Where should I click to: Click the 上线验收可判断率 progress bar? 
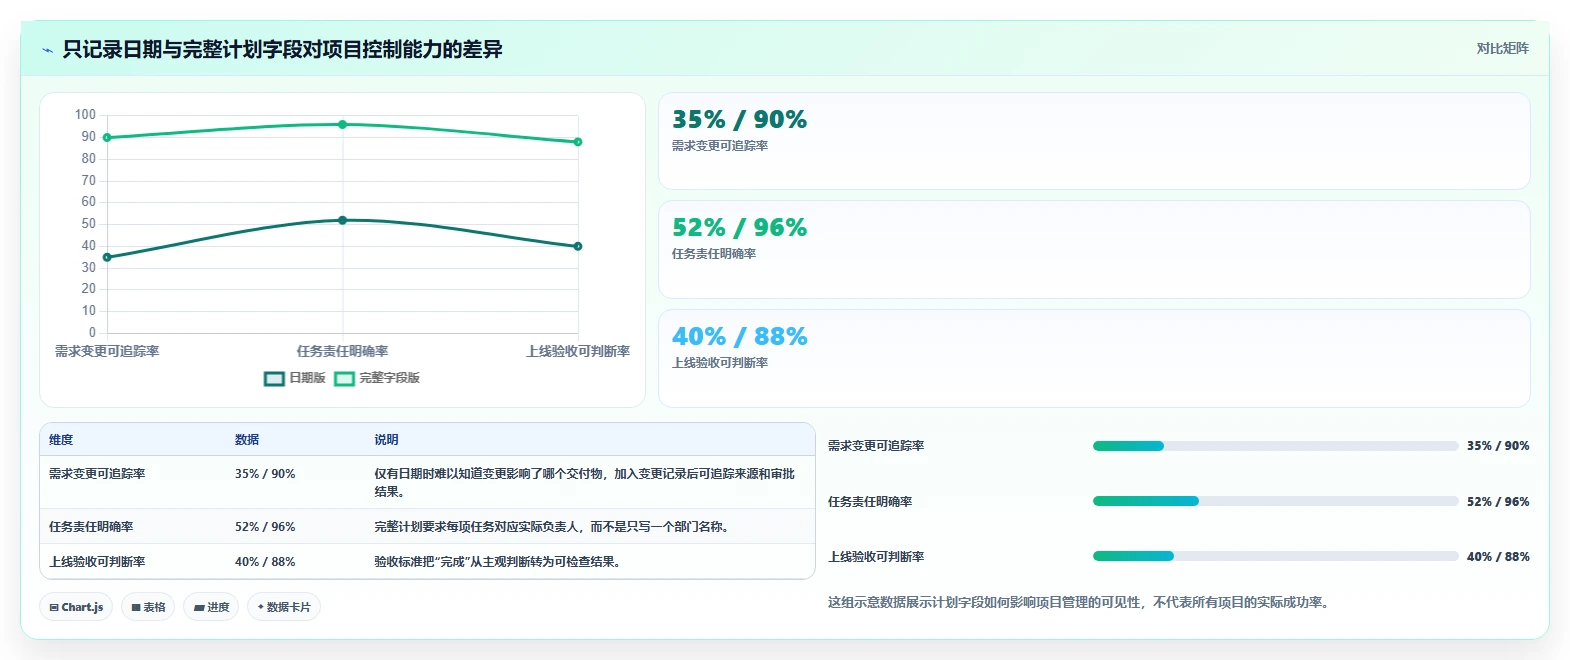(1275, 556)
